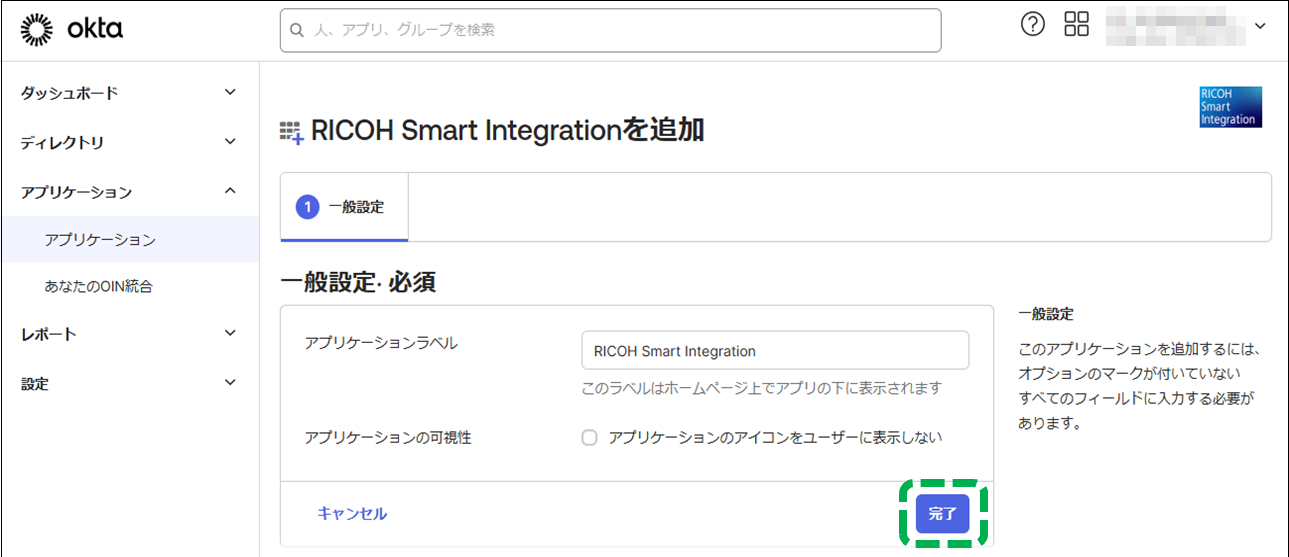Click the search magnifier icon
Image resolution: width=1289 pixels, height=557 pixels.
296,30
